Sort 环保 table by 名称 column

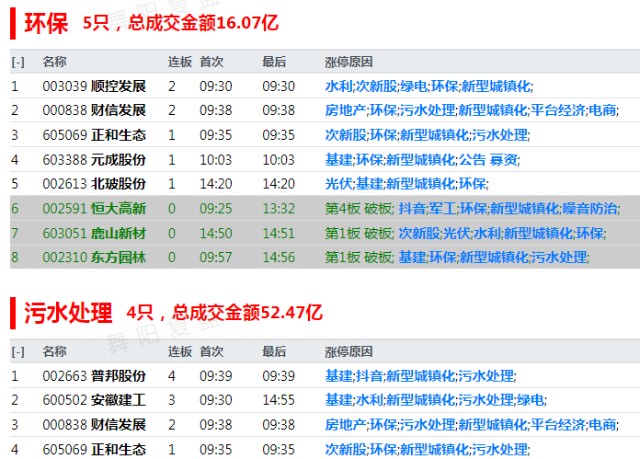(54, 62)
